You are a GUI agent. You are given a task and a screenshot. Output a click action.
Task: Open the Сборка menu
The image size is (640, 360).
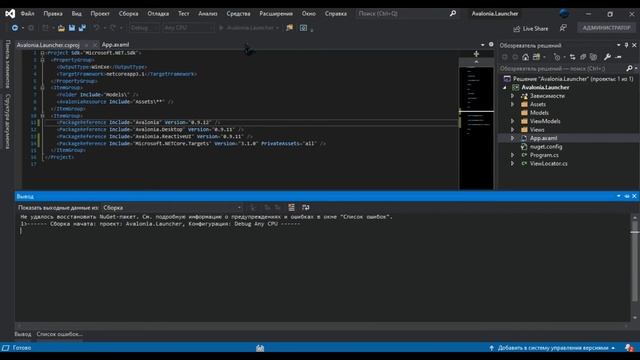click(x=129, y=13)
